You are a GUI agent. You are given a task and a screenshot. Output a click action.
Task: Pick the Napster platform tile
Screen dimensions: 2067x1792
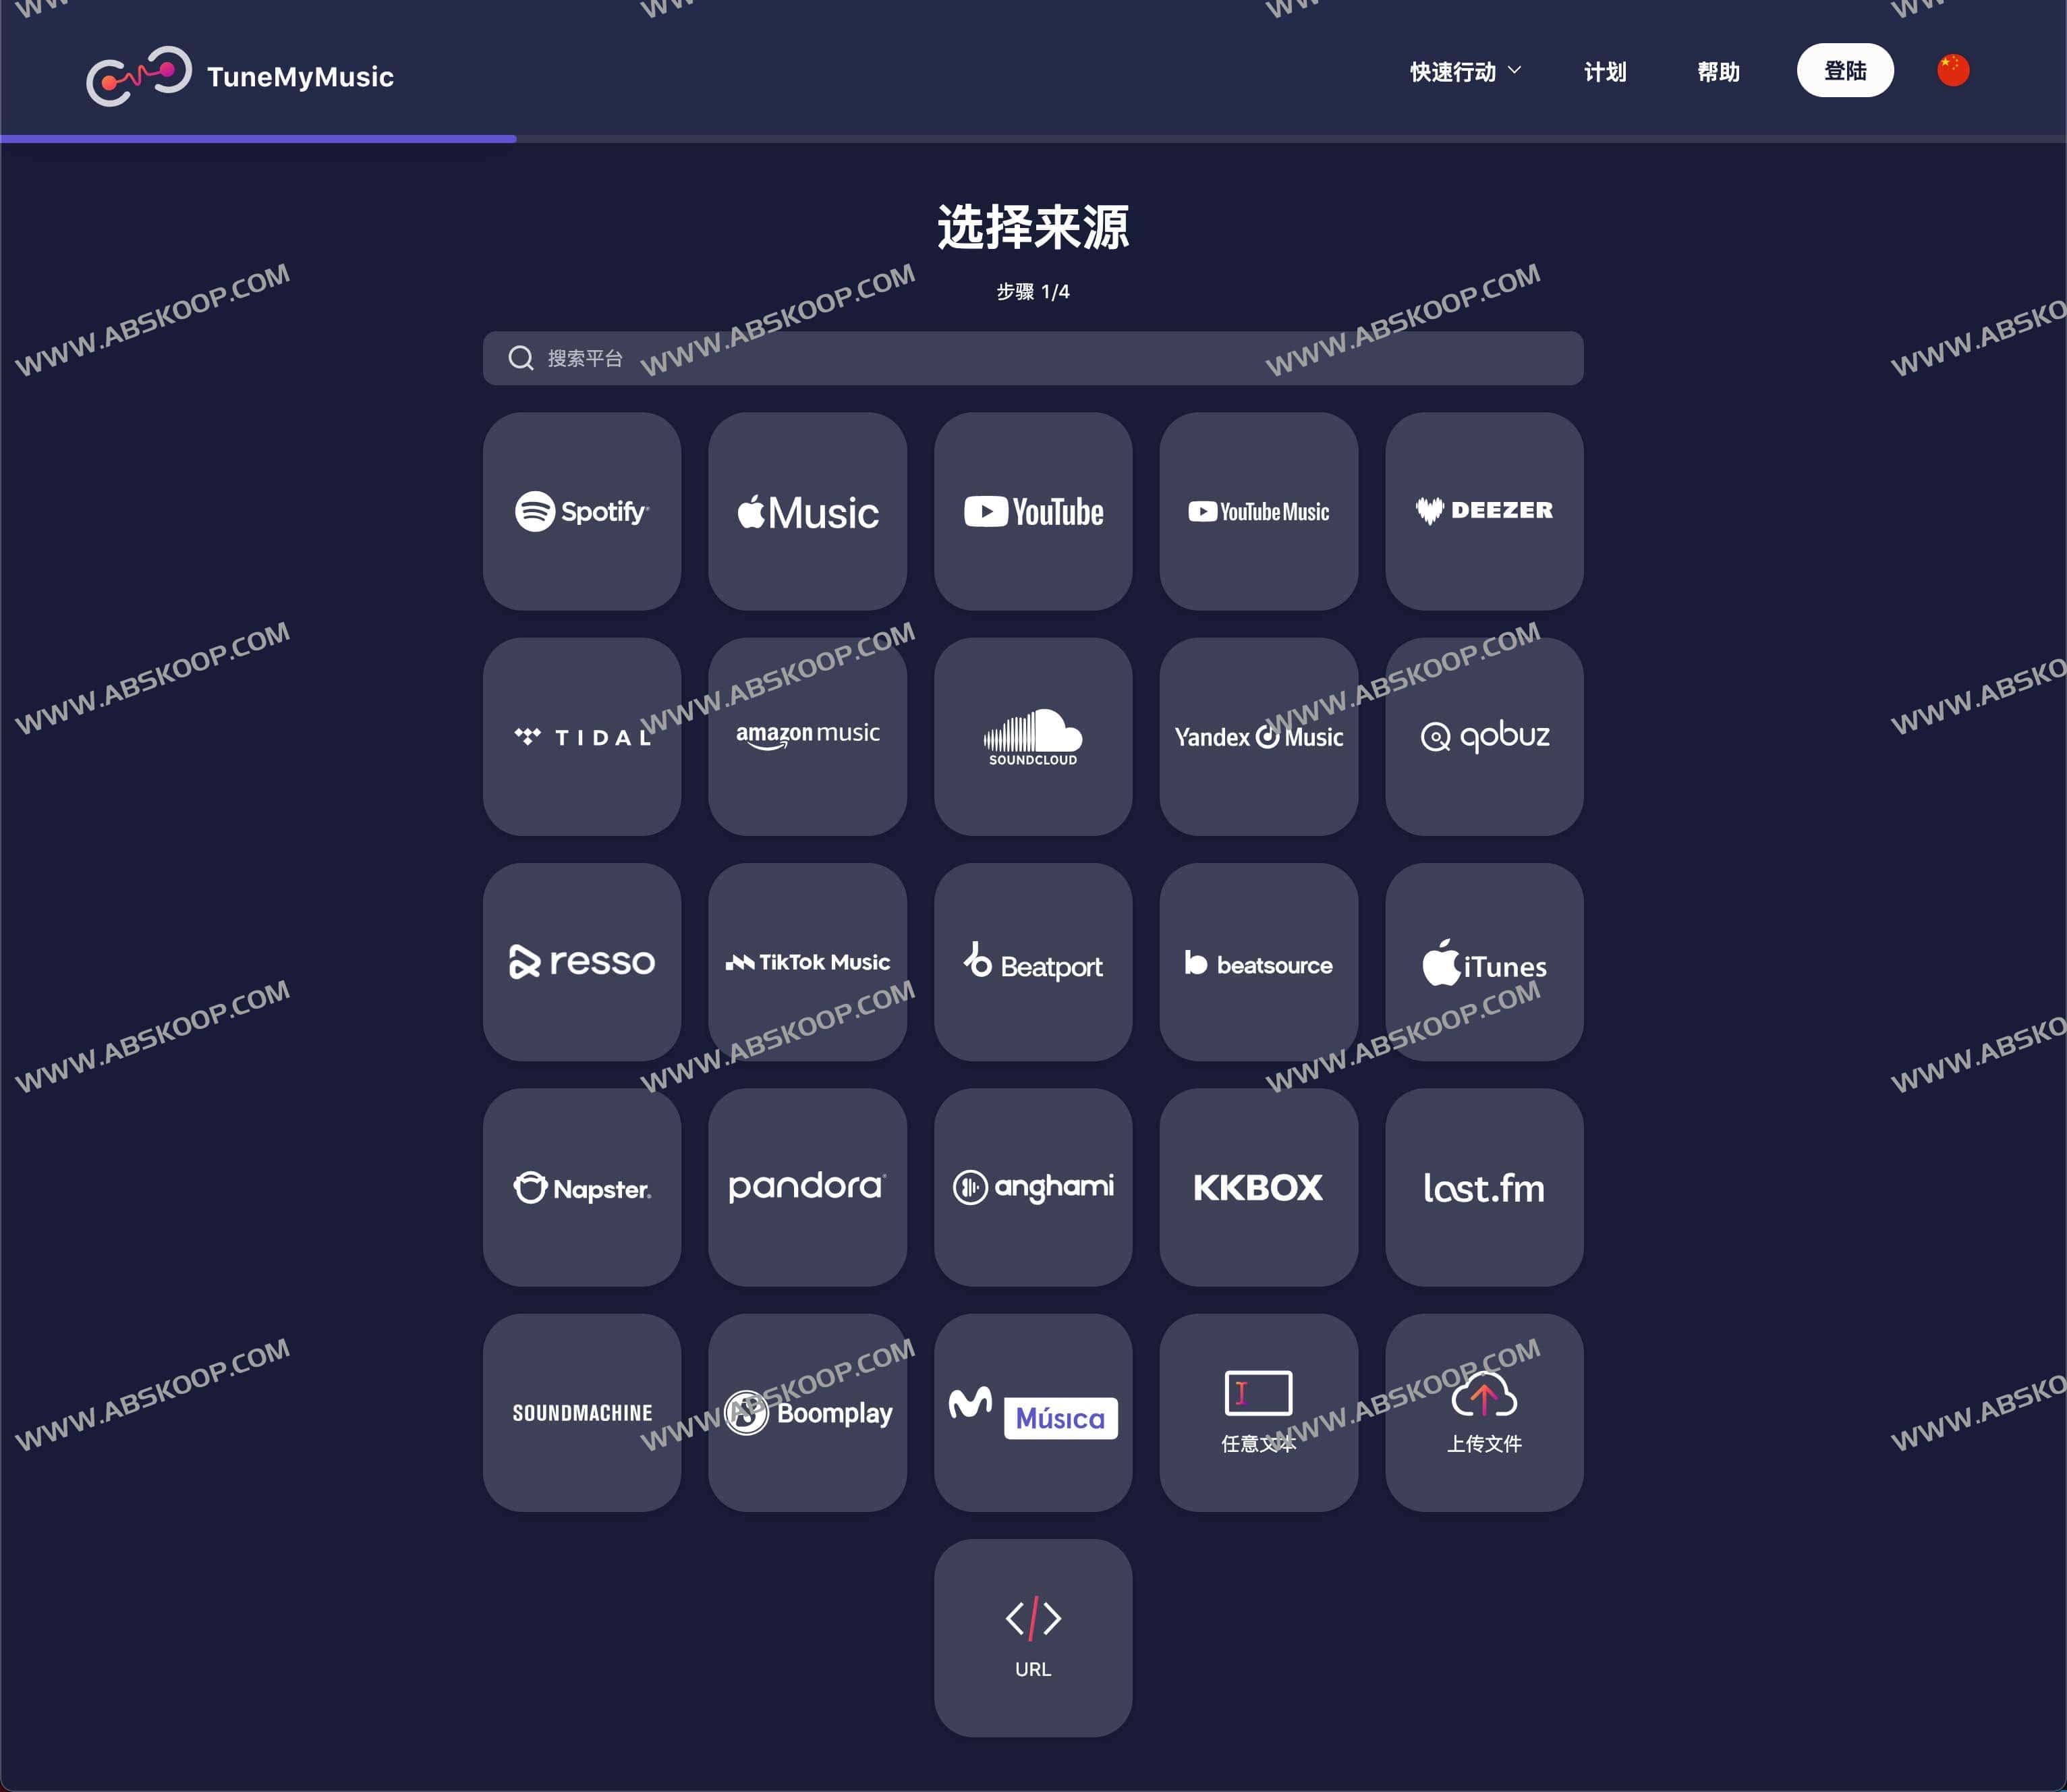pyautogui.click(x=581, y=1187)
